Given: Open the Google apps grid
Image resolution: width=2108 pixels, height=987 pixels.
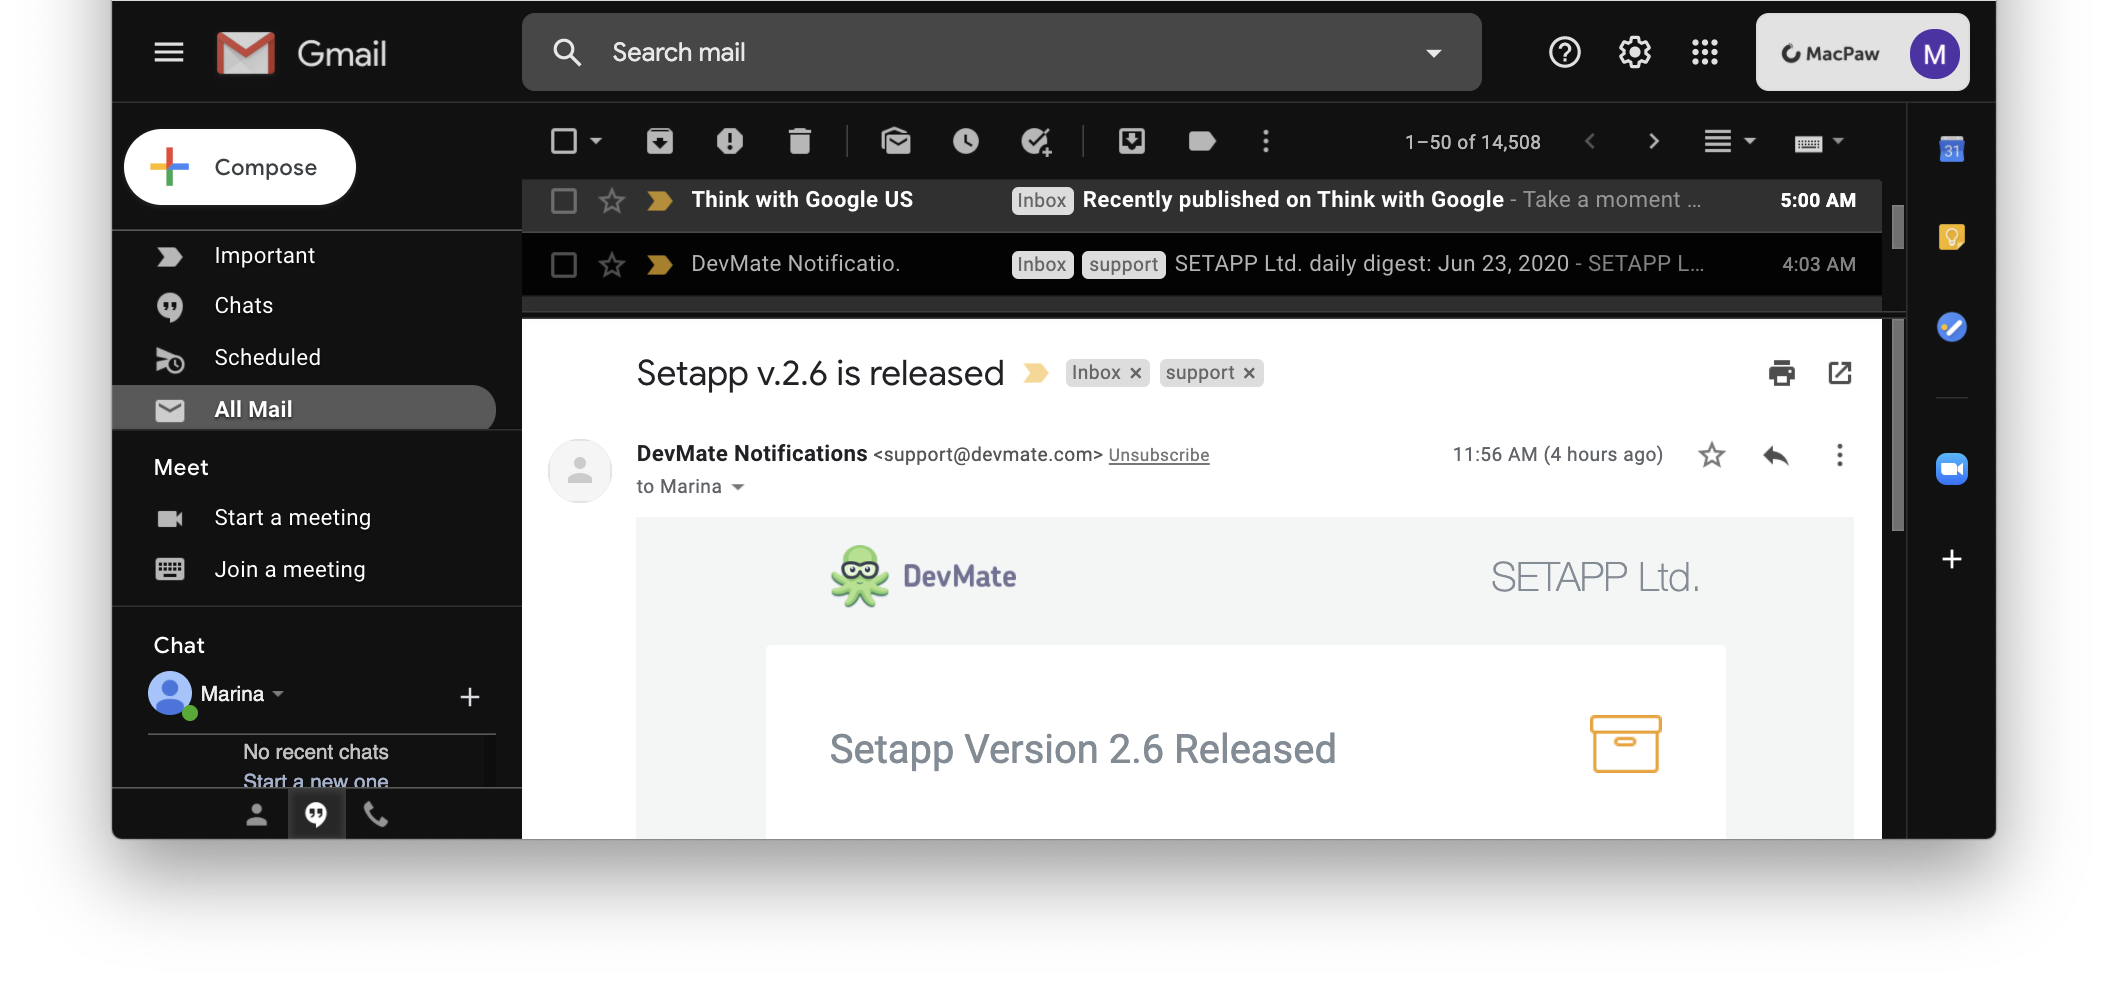Looking at the screenshot, I should [1704, 52].
